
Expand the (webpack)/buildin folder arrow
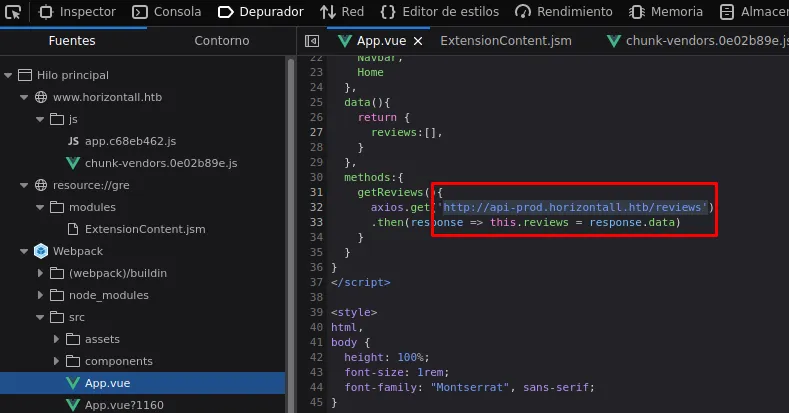[40, 273]
